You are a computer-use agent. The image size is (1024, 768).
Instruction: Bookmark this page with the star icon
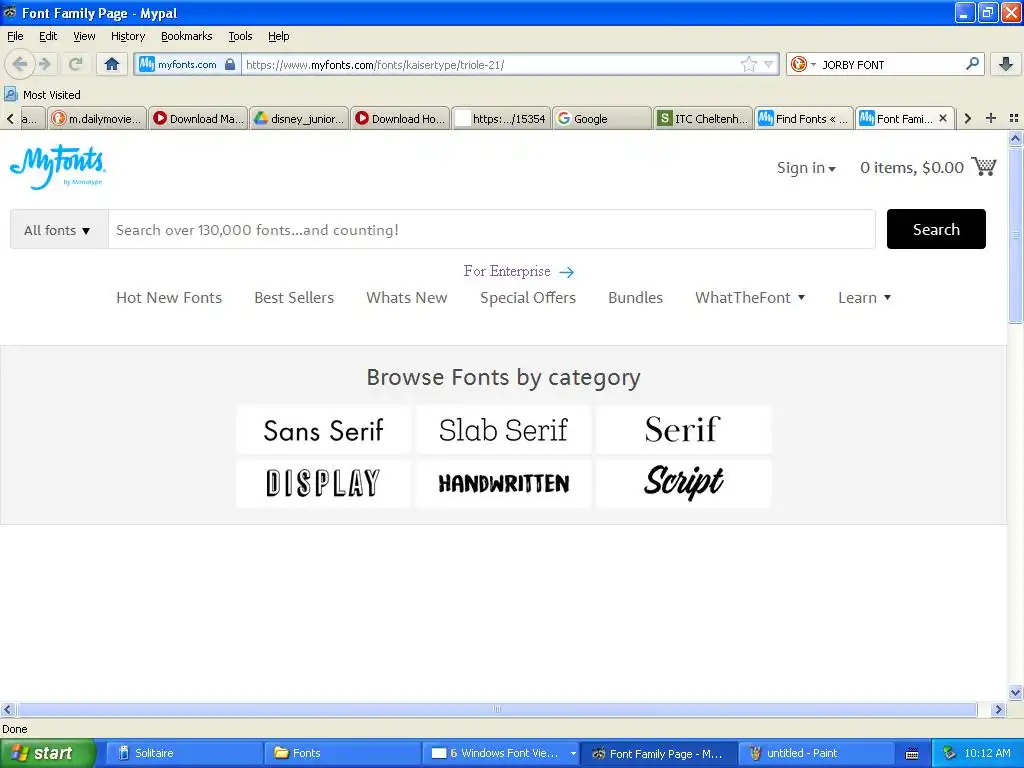(x=748, y=64)
